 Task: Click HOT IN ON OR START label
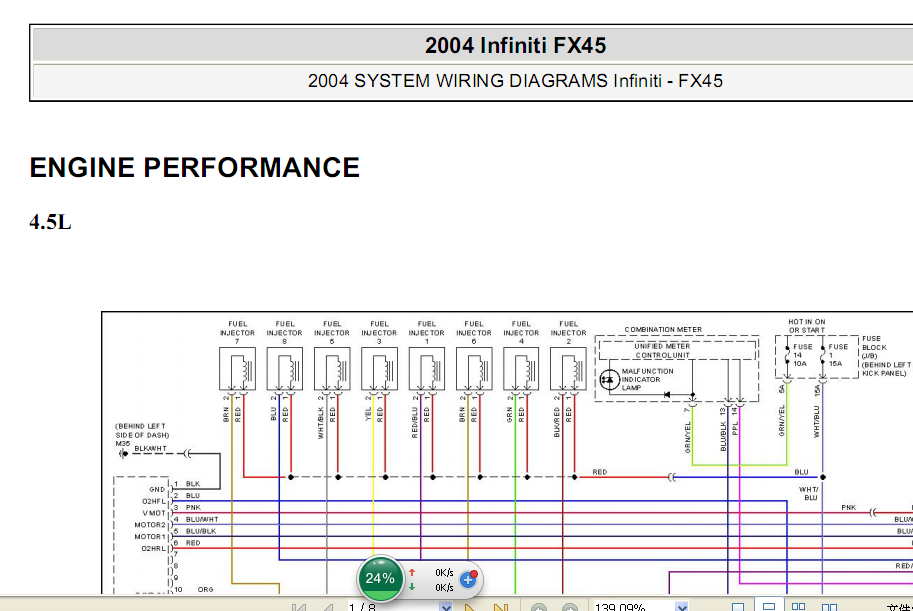tap(806, 326)
